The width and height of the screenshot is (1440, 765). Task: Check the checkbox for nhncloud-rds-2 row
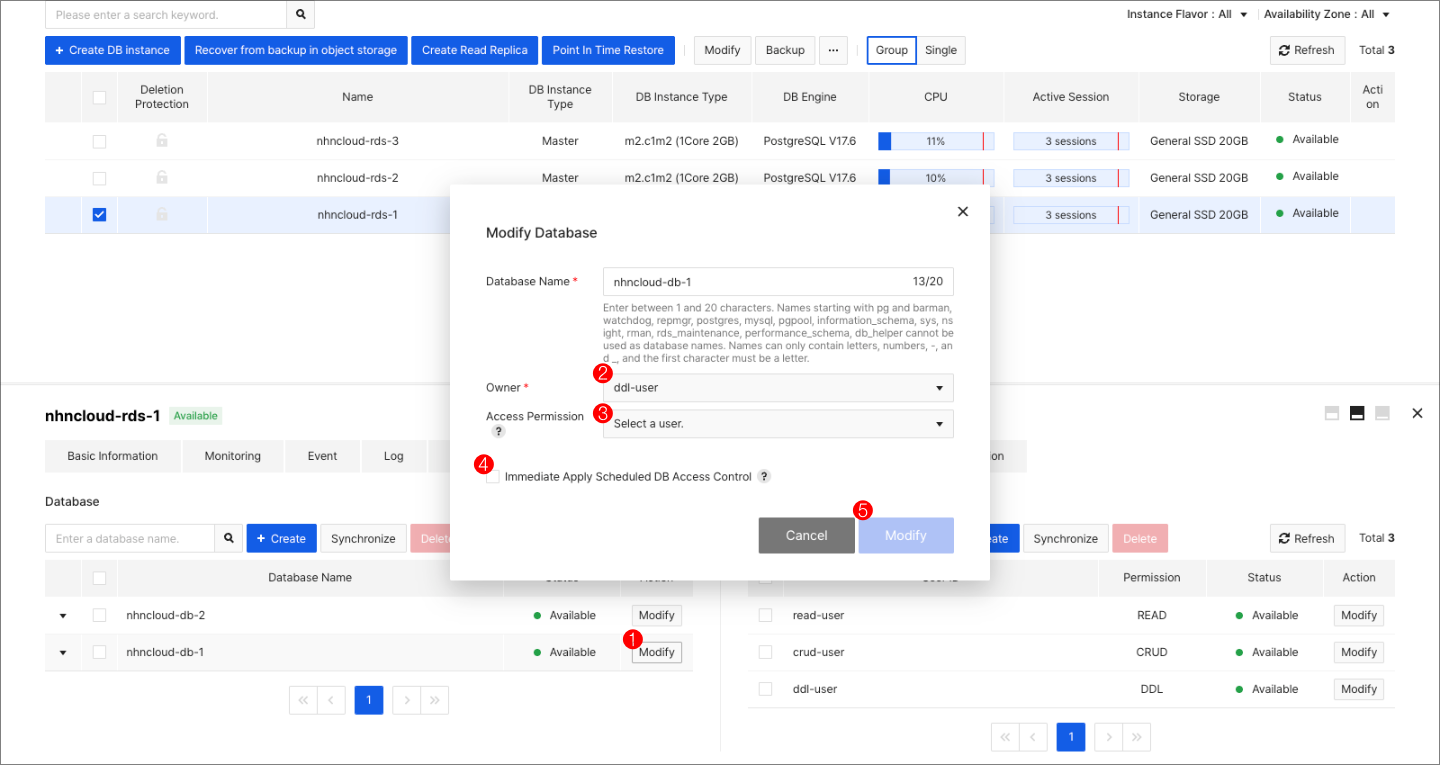(99, 177)
